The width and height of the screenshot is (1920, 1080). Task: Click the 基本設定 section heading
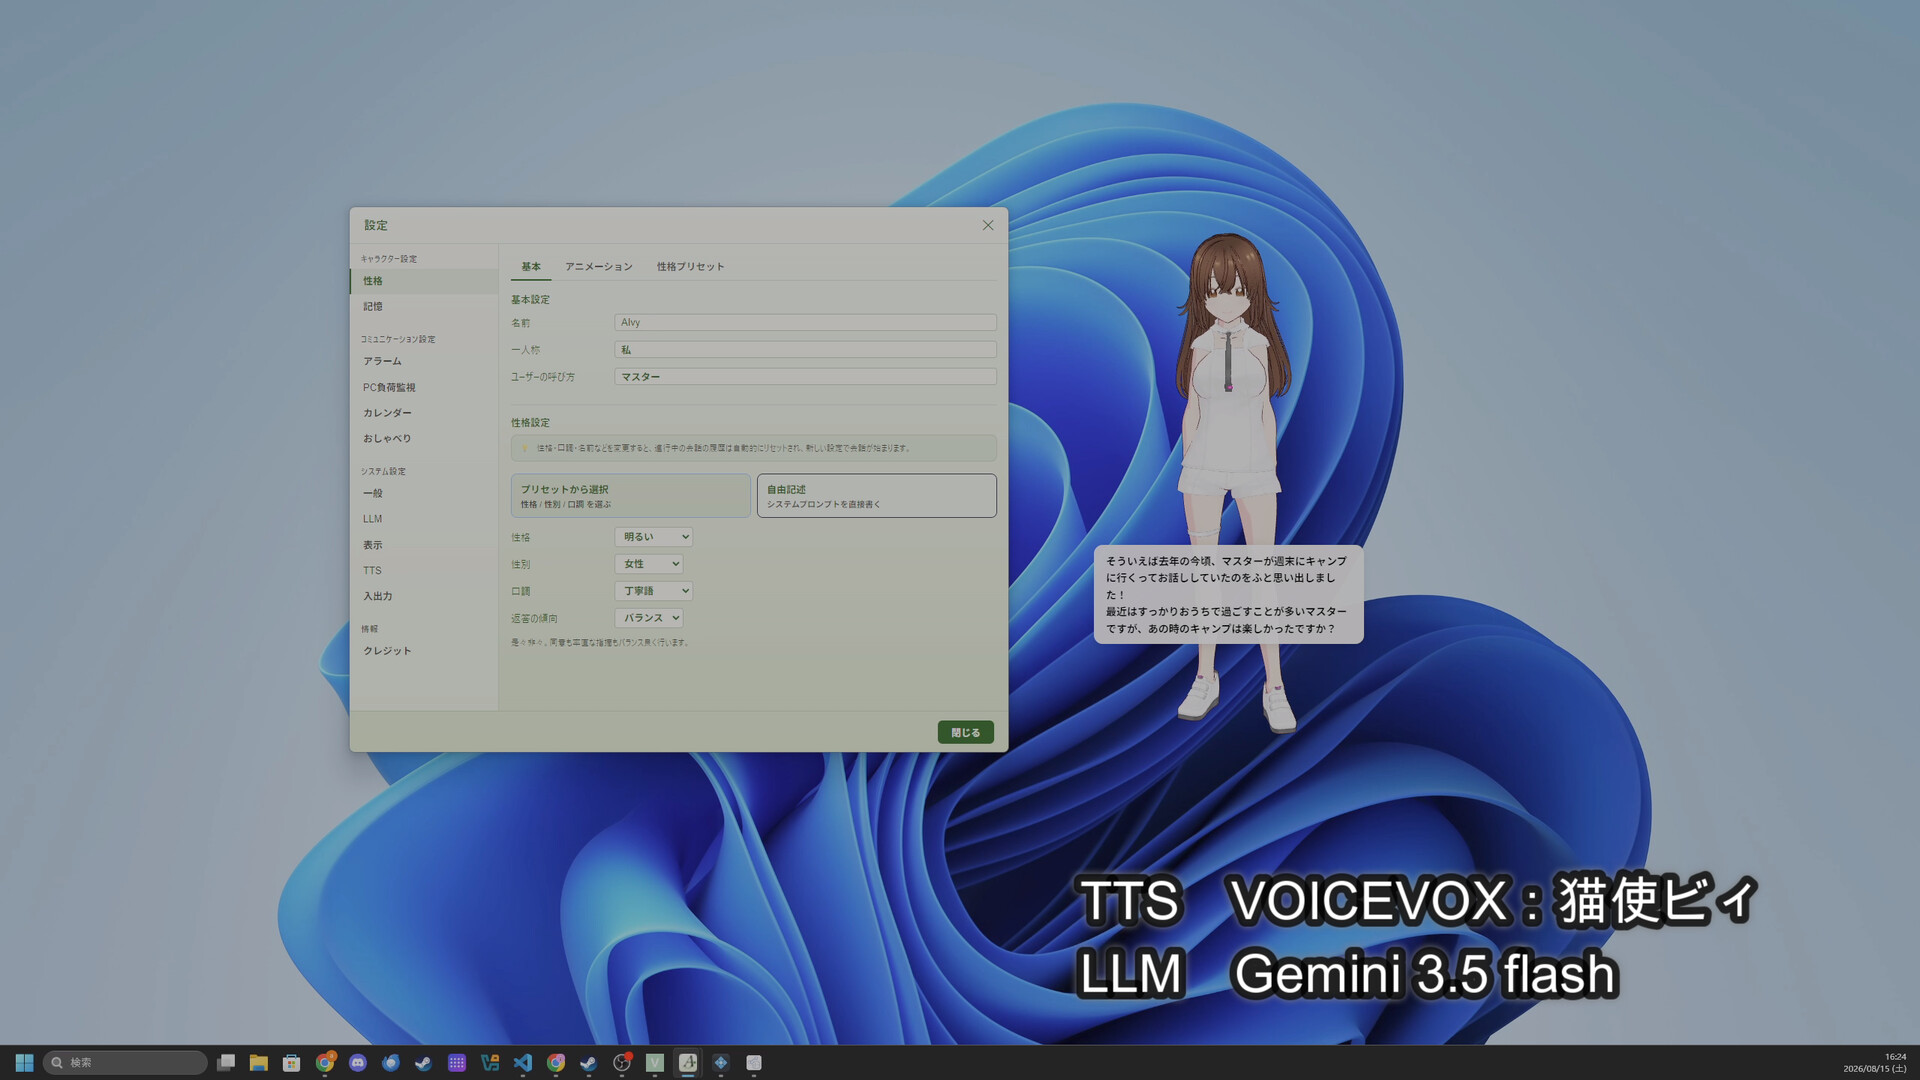point(530,299)
